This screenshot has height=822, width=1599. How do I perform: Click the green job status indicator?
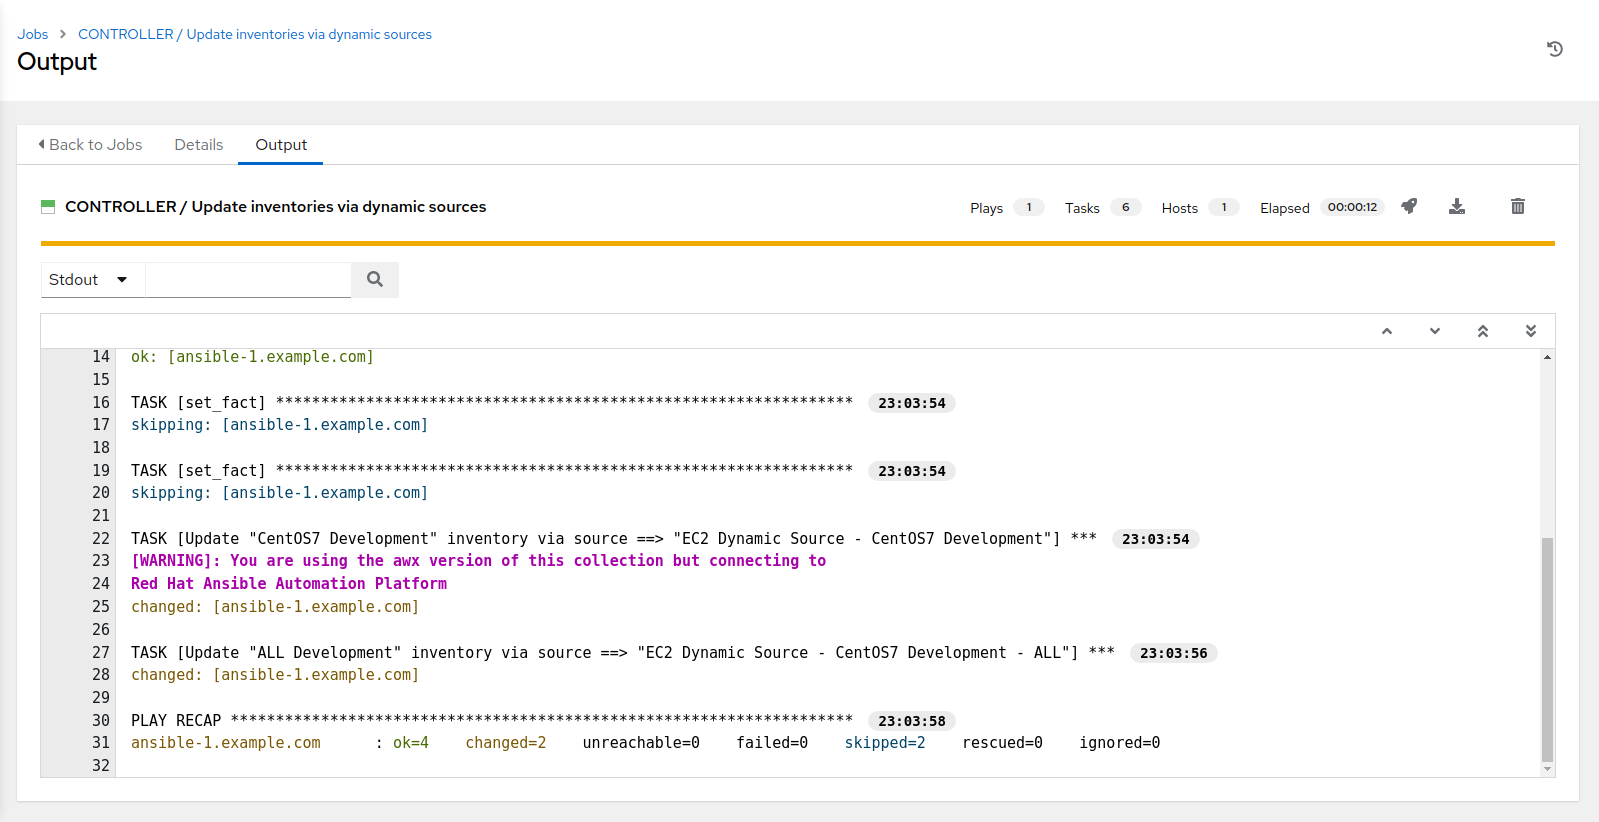(48, 207)
